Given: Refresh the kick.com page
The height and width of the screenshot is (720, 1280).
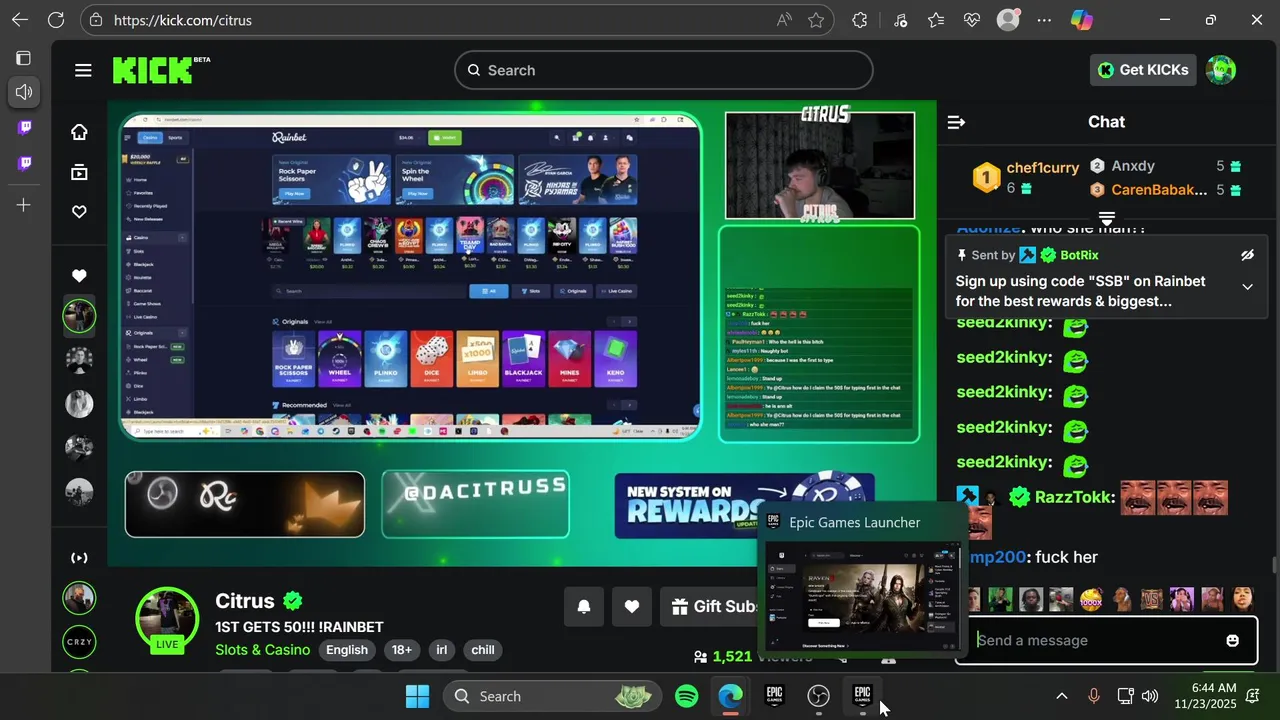Looking at the screenshot, I should [56, 20].
